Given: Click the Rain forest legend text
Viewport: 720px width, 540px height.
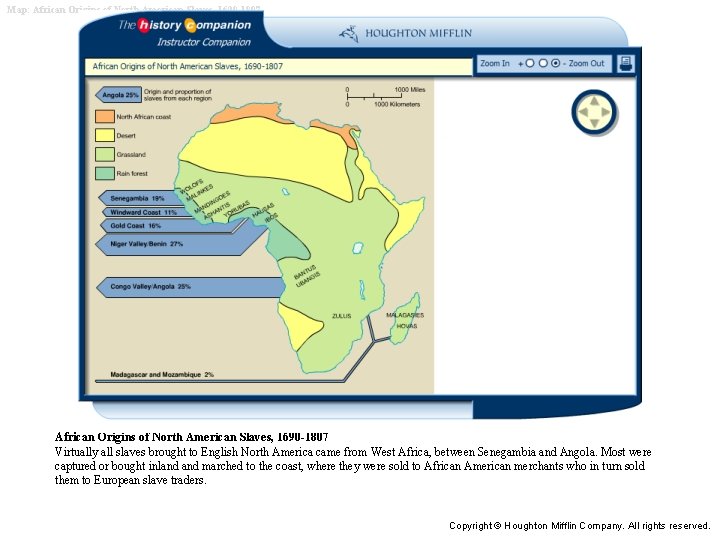Looking at the screenshot, I should click(x=132, y=174).
